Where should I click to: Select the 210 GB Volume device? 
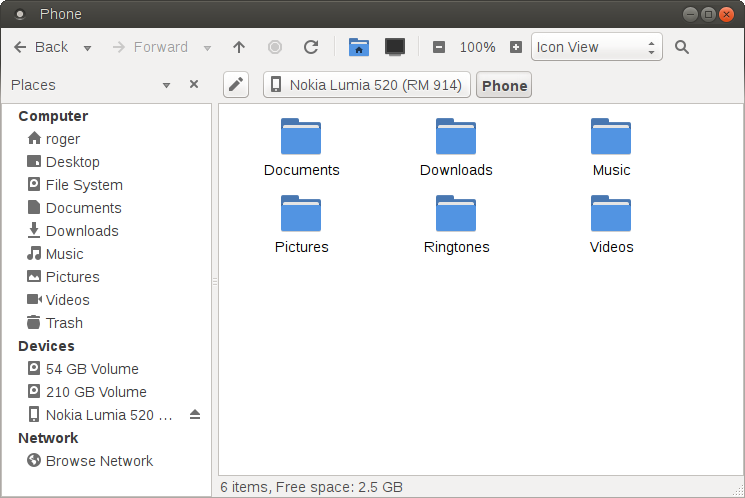107,392
